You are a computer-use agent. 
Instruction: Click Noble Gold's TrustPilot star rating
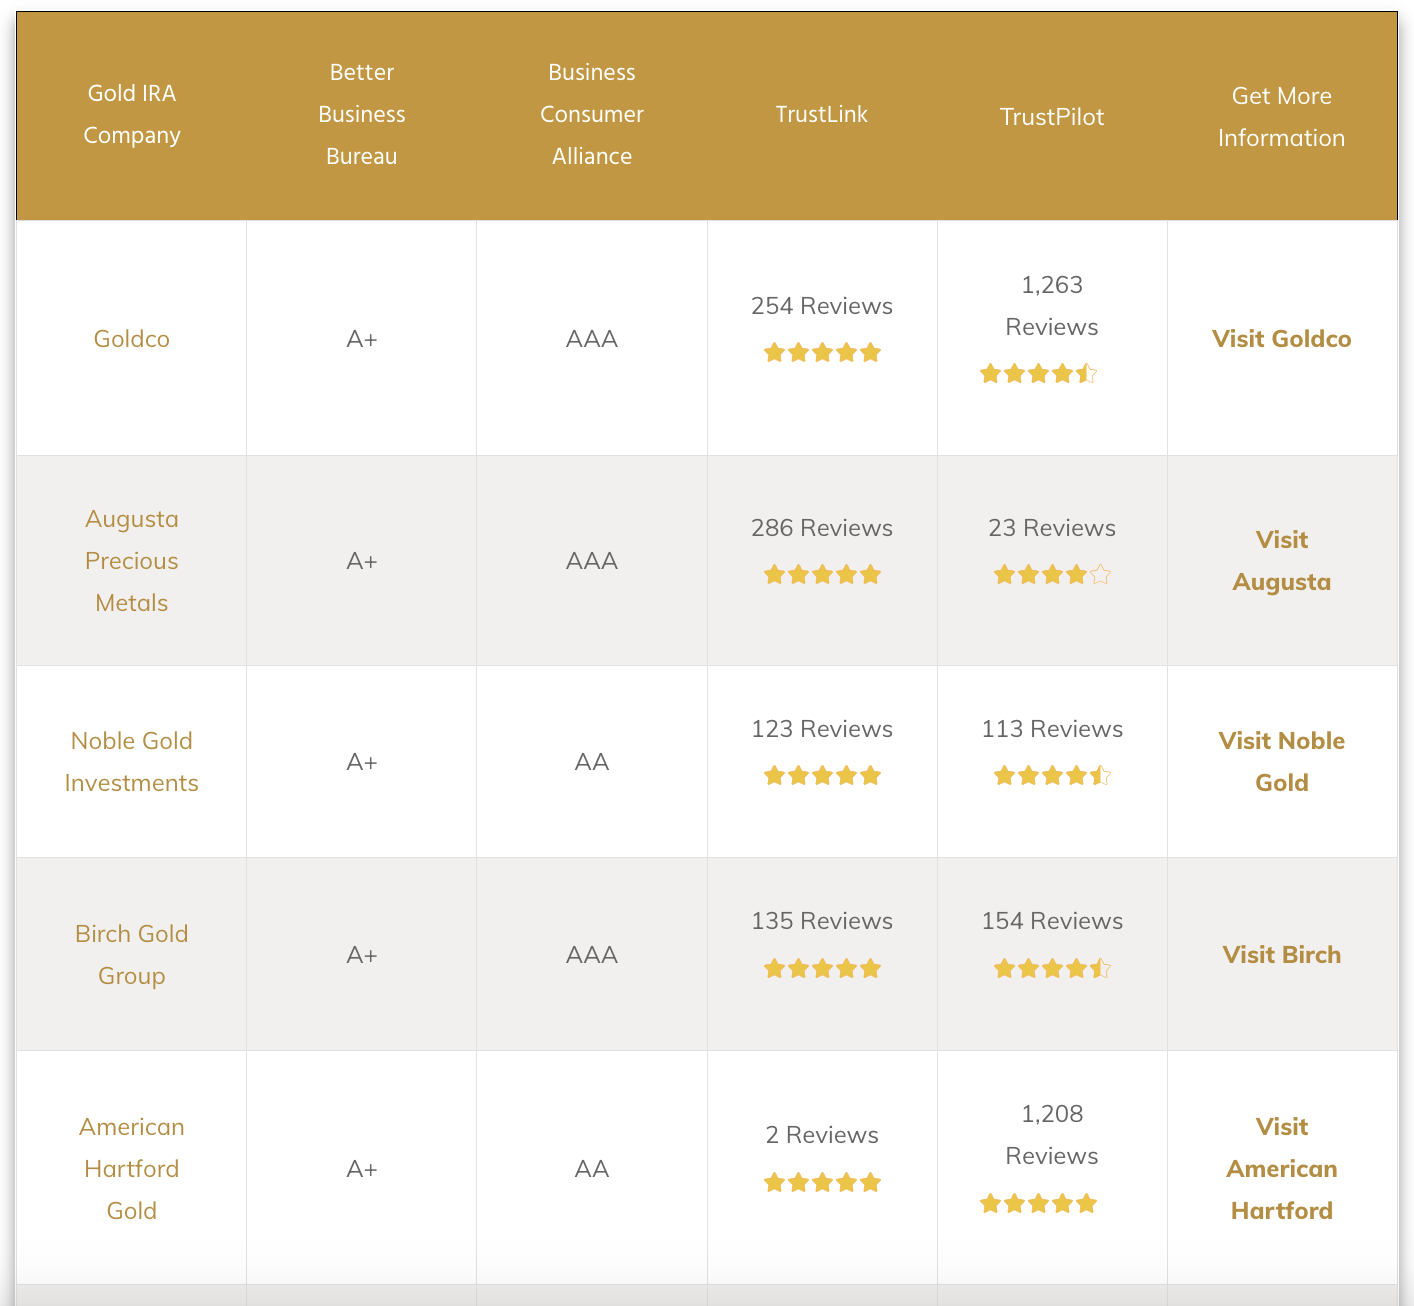[1052, 775]
